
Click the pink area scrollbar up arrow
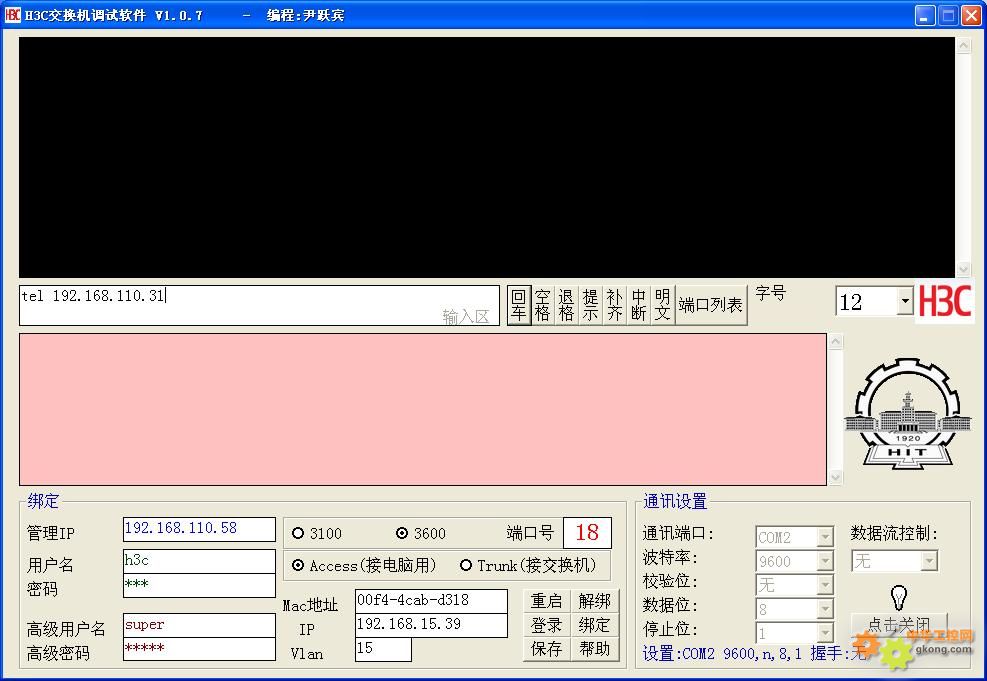coord(835,342)
